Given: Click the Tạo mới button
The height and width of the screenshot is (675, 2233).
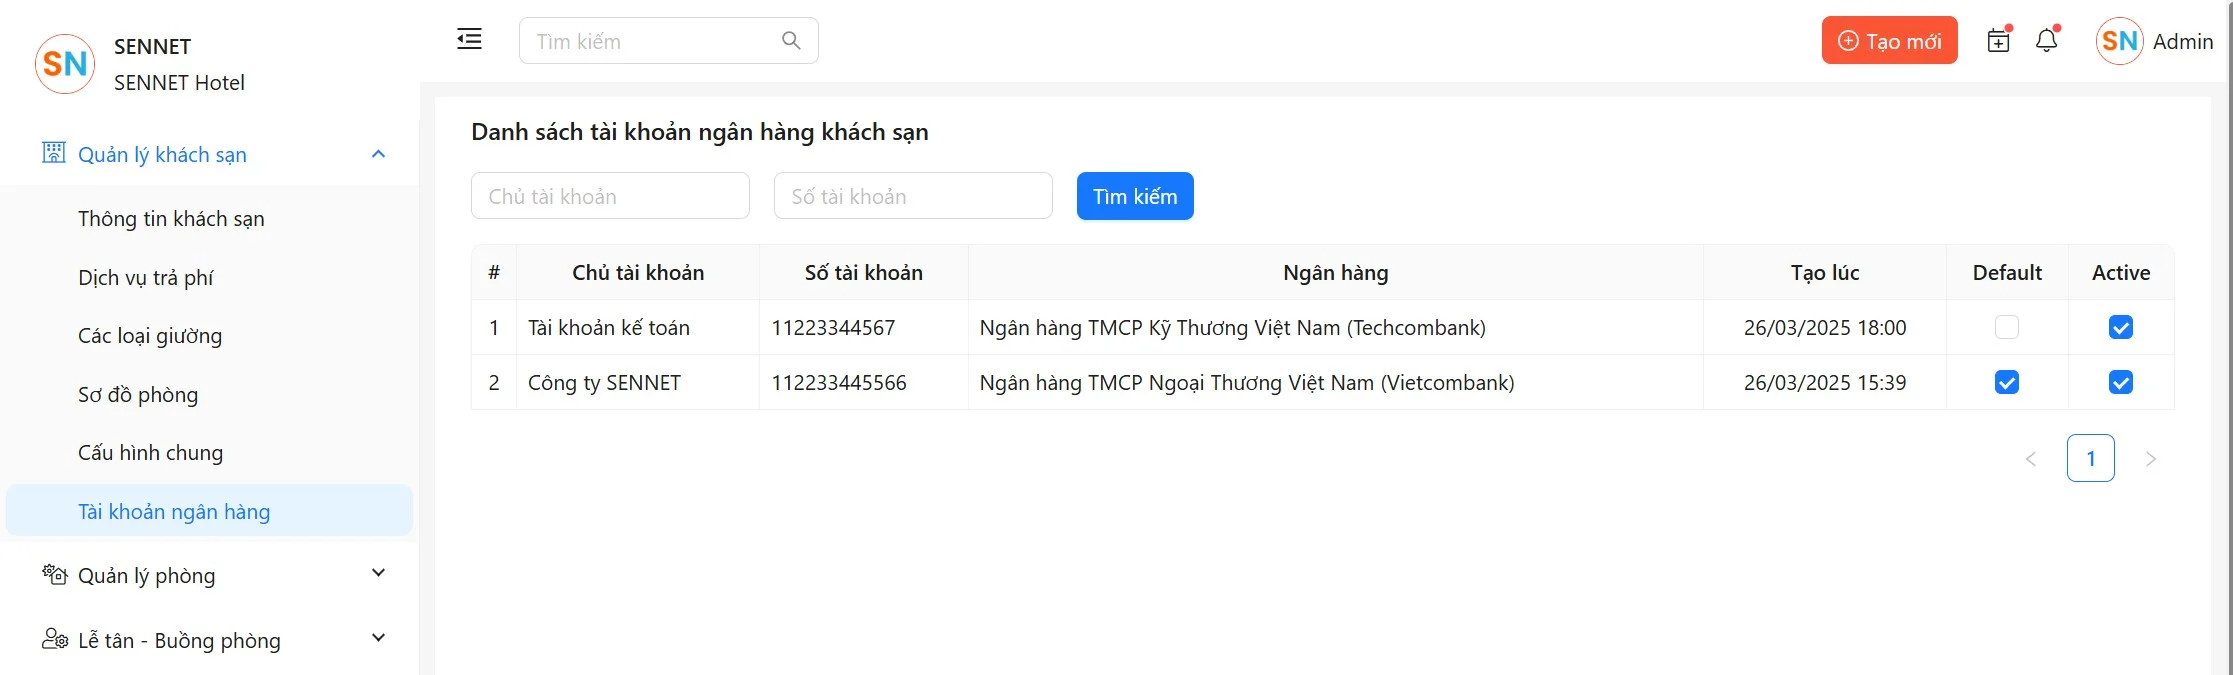Looking at the screenshot, I should (1888, 41).
